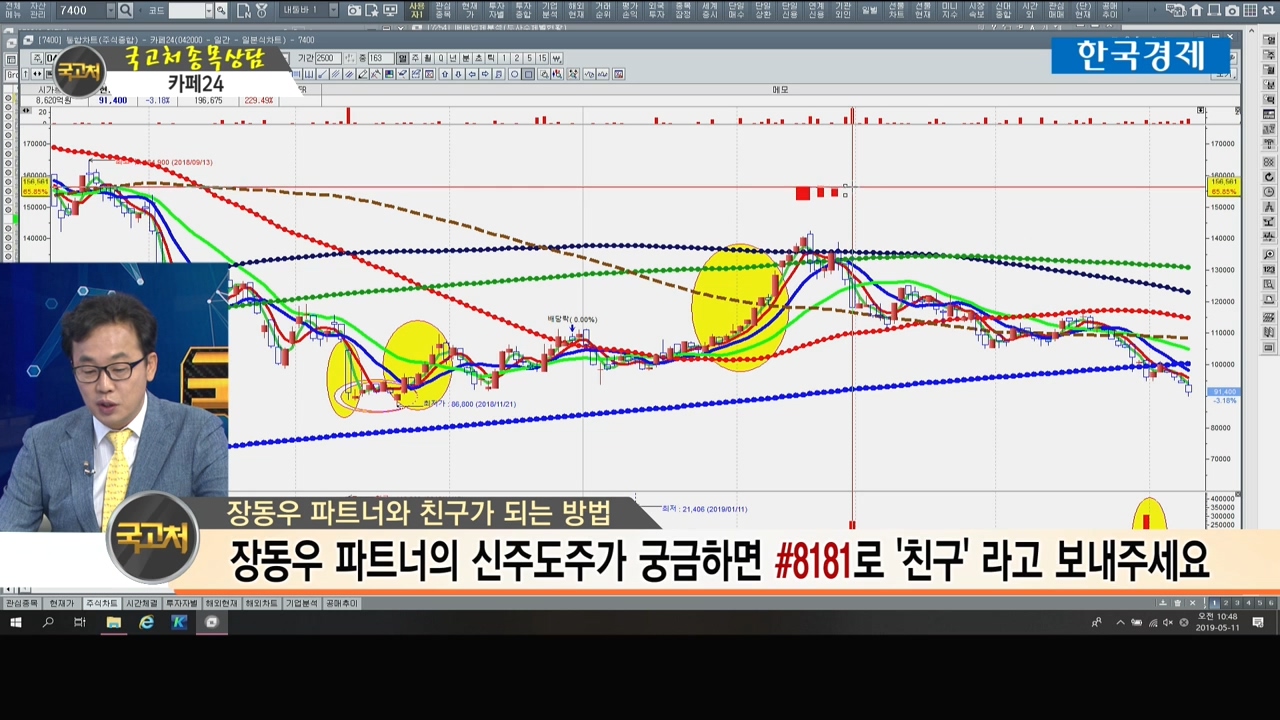The image size is (1280, 720).
Task: Toggle the weekly (주) period button
Action: pos(415,58)
